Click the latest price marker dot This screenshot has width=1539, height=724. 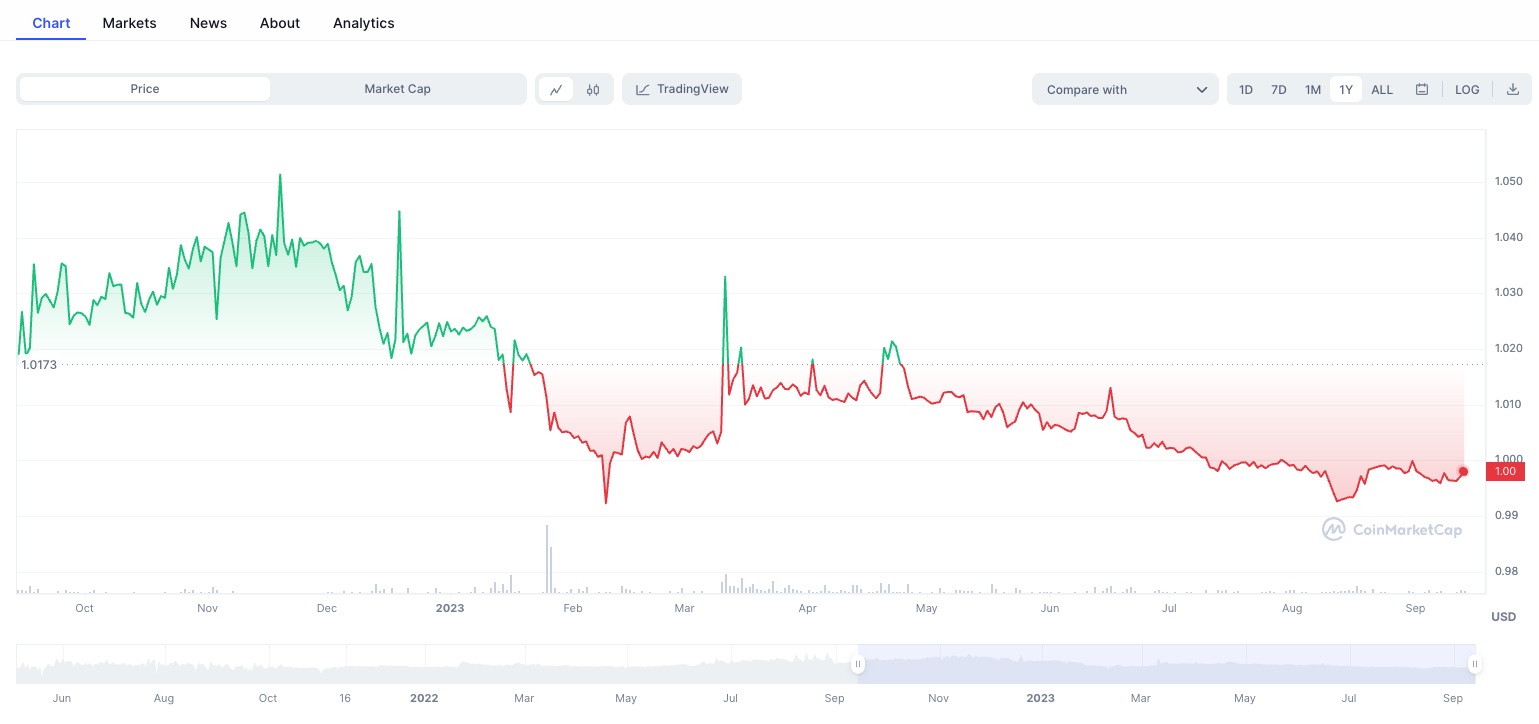point(1462,471)
